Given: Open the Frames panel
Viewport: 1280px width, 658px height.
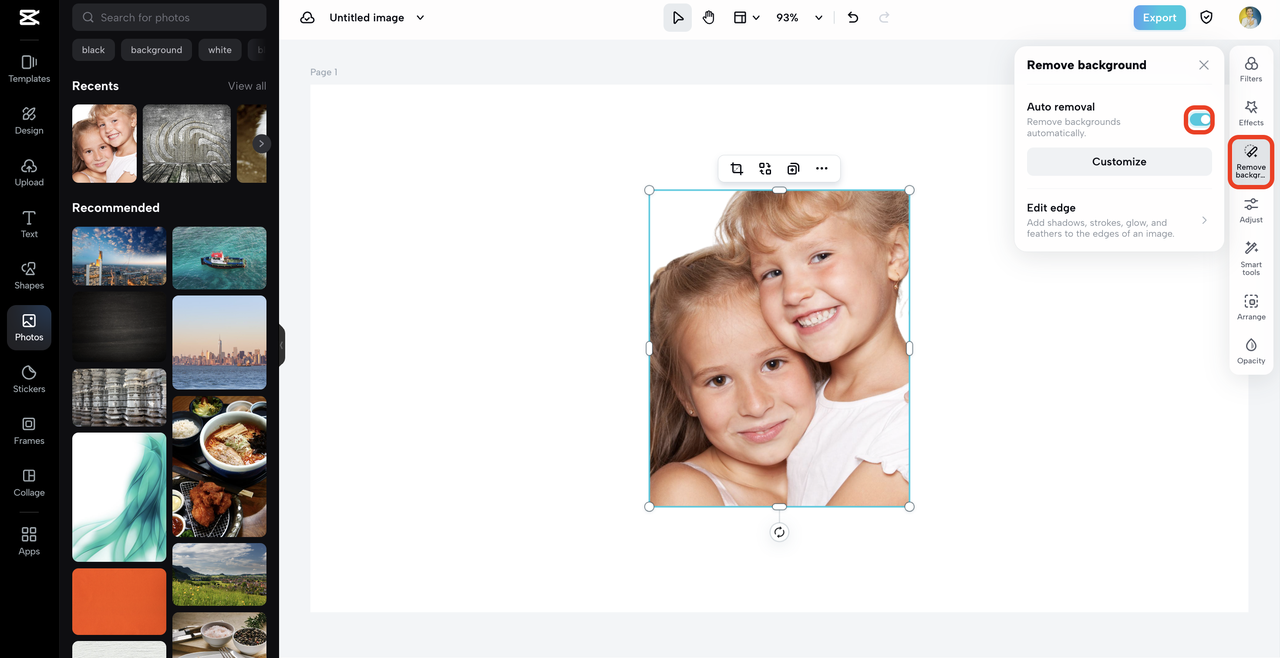Looking at the screenshot, I should tap(29, 432).
